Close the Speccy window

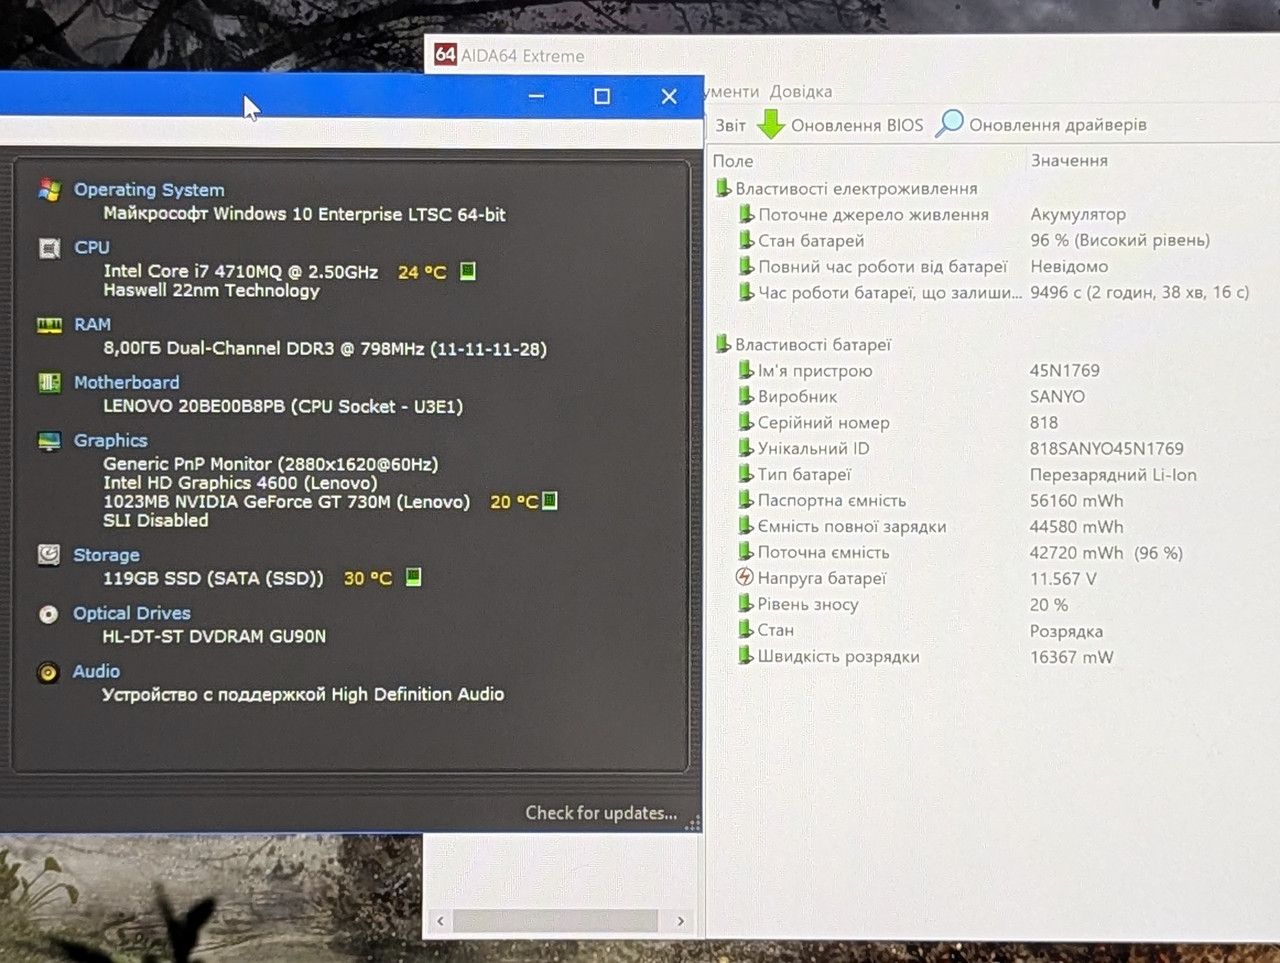click(x=669, y=97)
